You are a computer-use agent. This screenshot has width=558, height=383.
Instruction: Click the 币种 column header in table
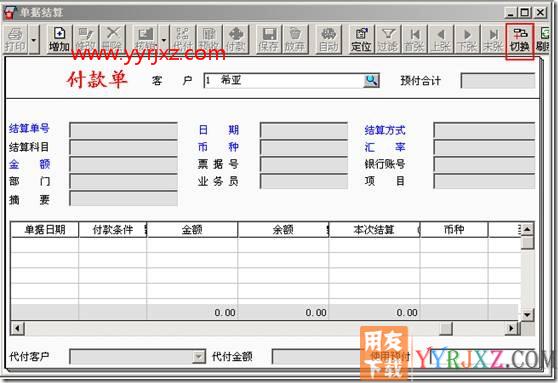pos(454,230)
